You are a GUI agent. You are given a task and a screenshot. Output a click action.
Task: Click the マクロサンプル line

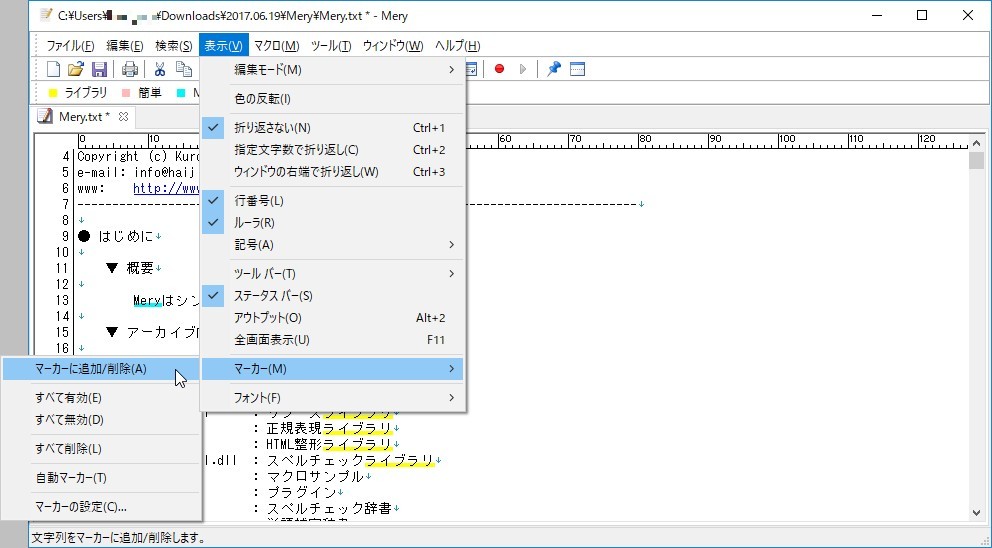tap(316, 476)
